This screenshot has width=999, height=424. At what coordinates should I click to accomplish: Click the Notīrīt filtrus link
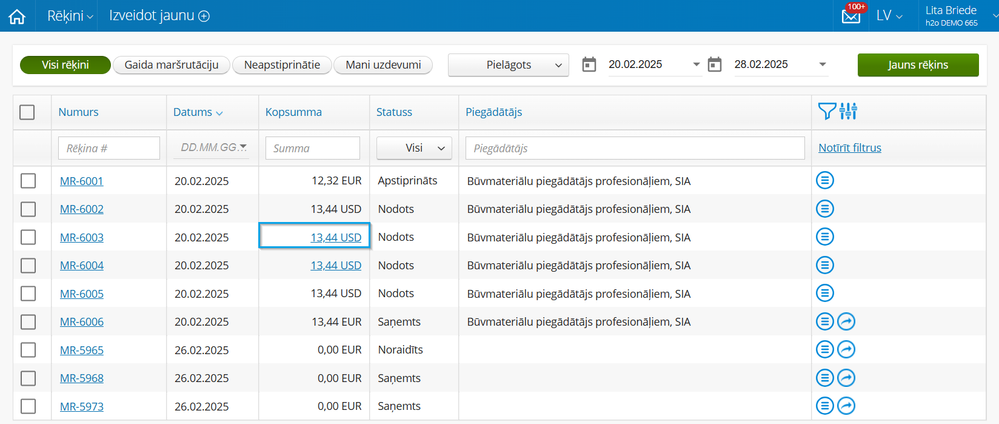click(x=849, y=148)
